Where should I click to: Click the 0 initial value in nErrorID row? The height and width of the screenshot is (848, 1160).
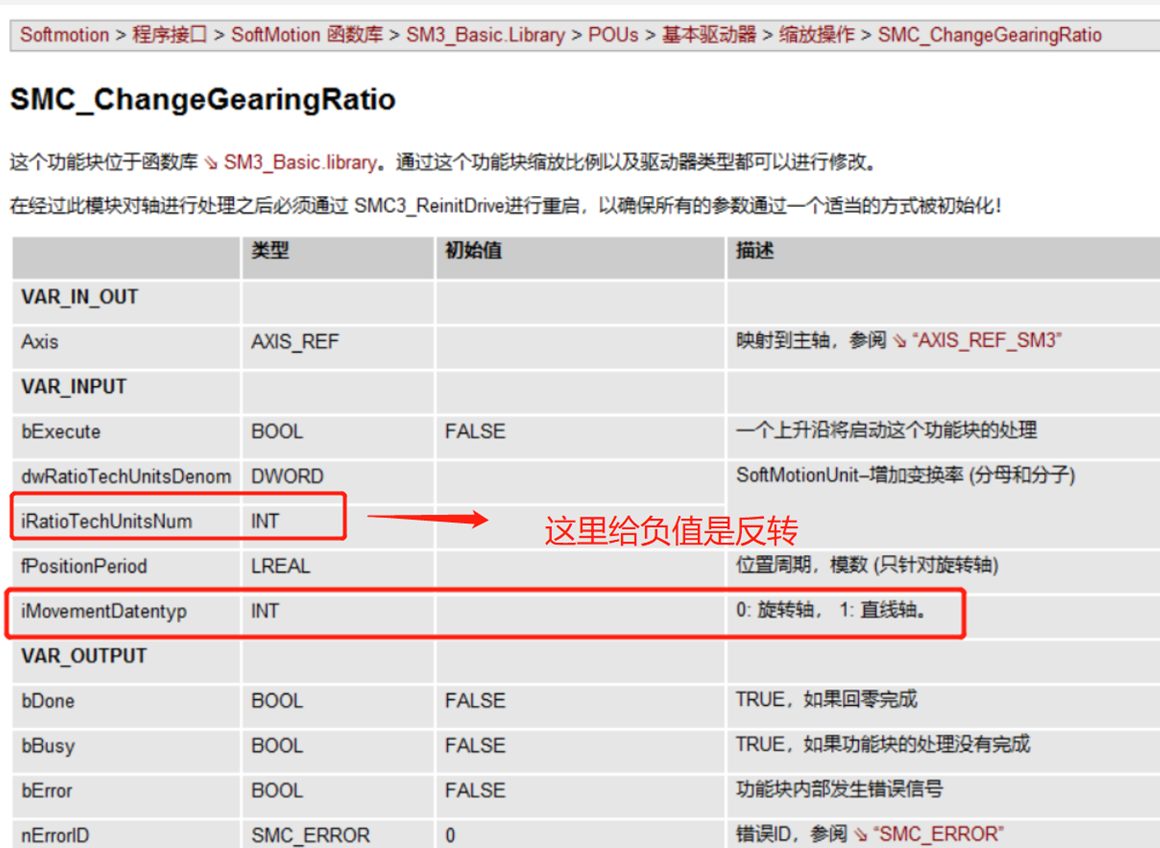[x=450, y=835]
